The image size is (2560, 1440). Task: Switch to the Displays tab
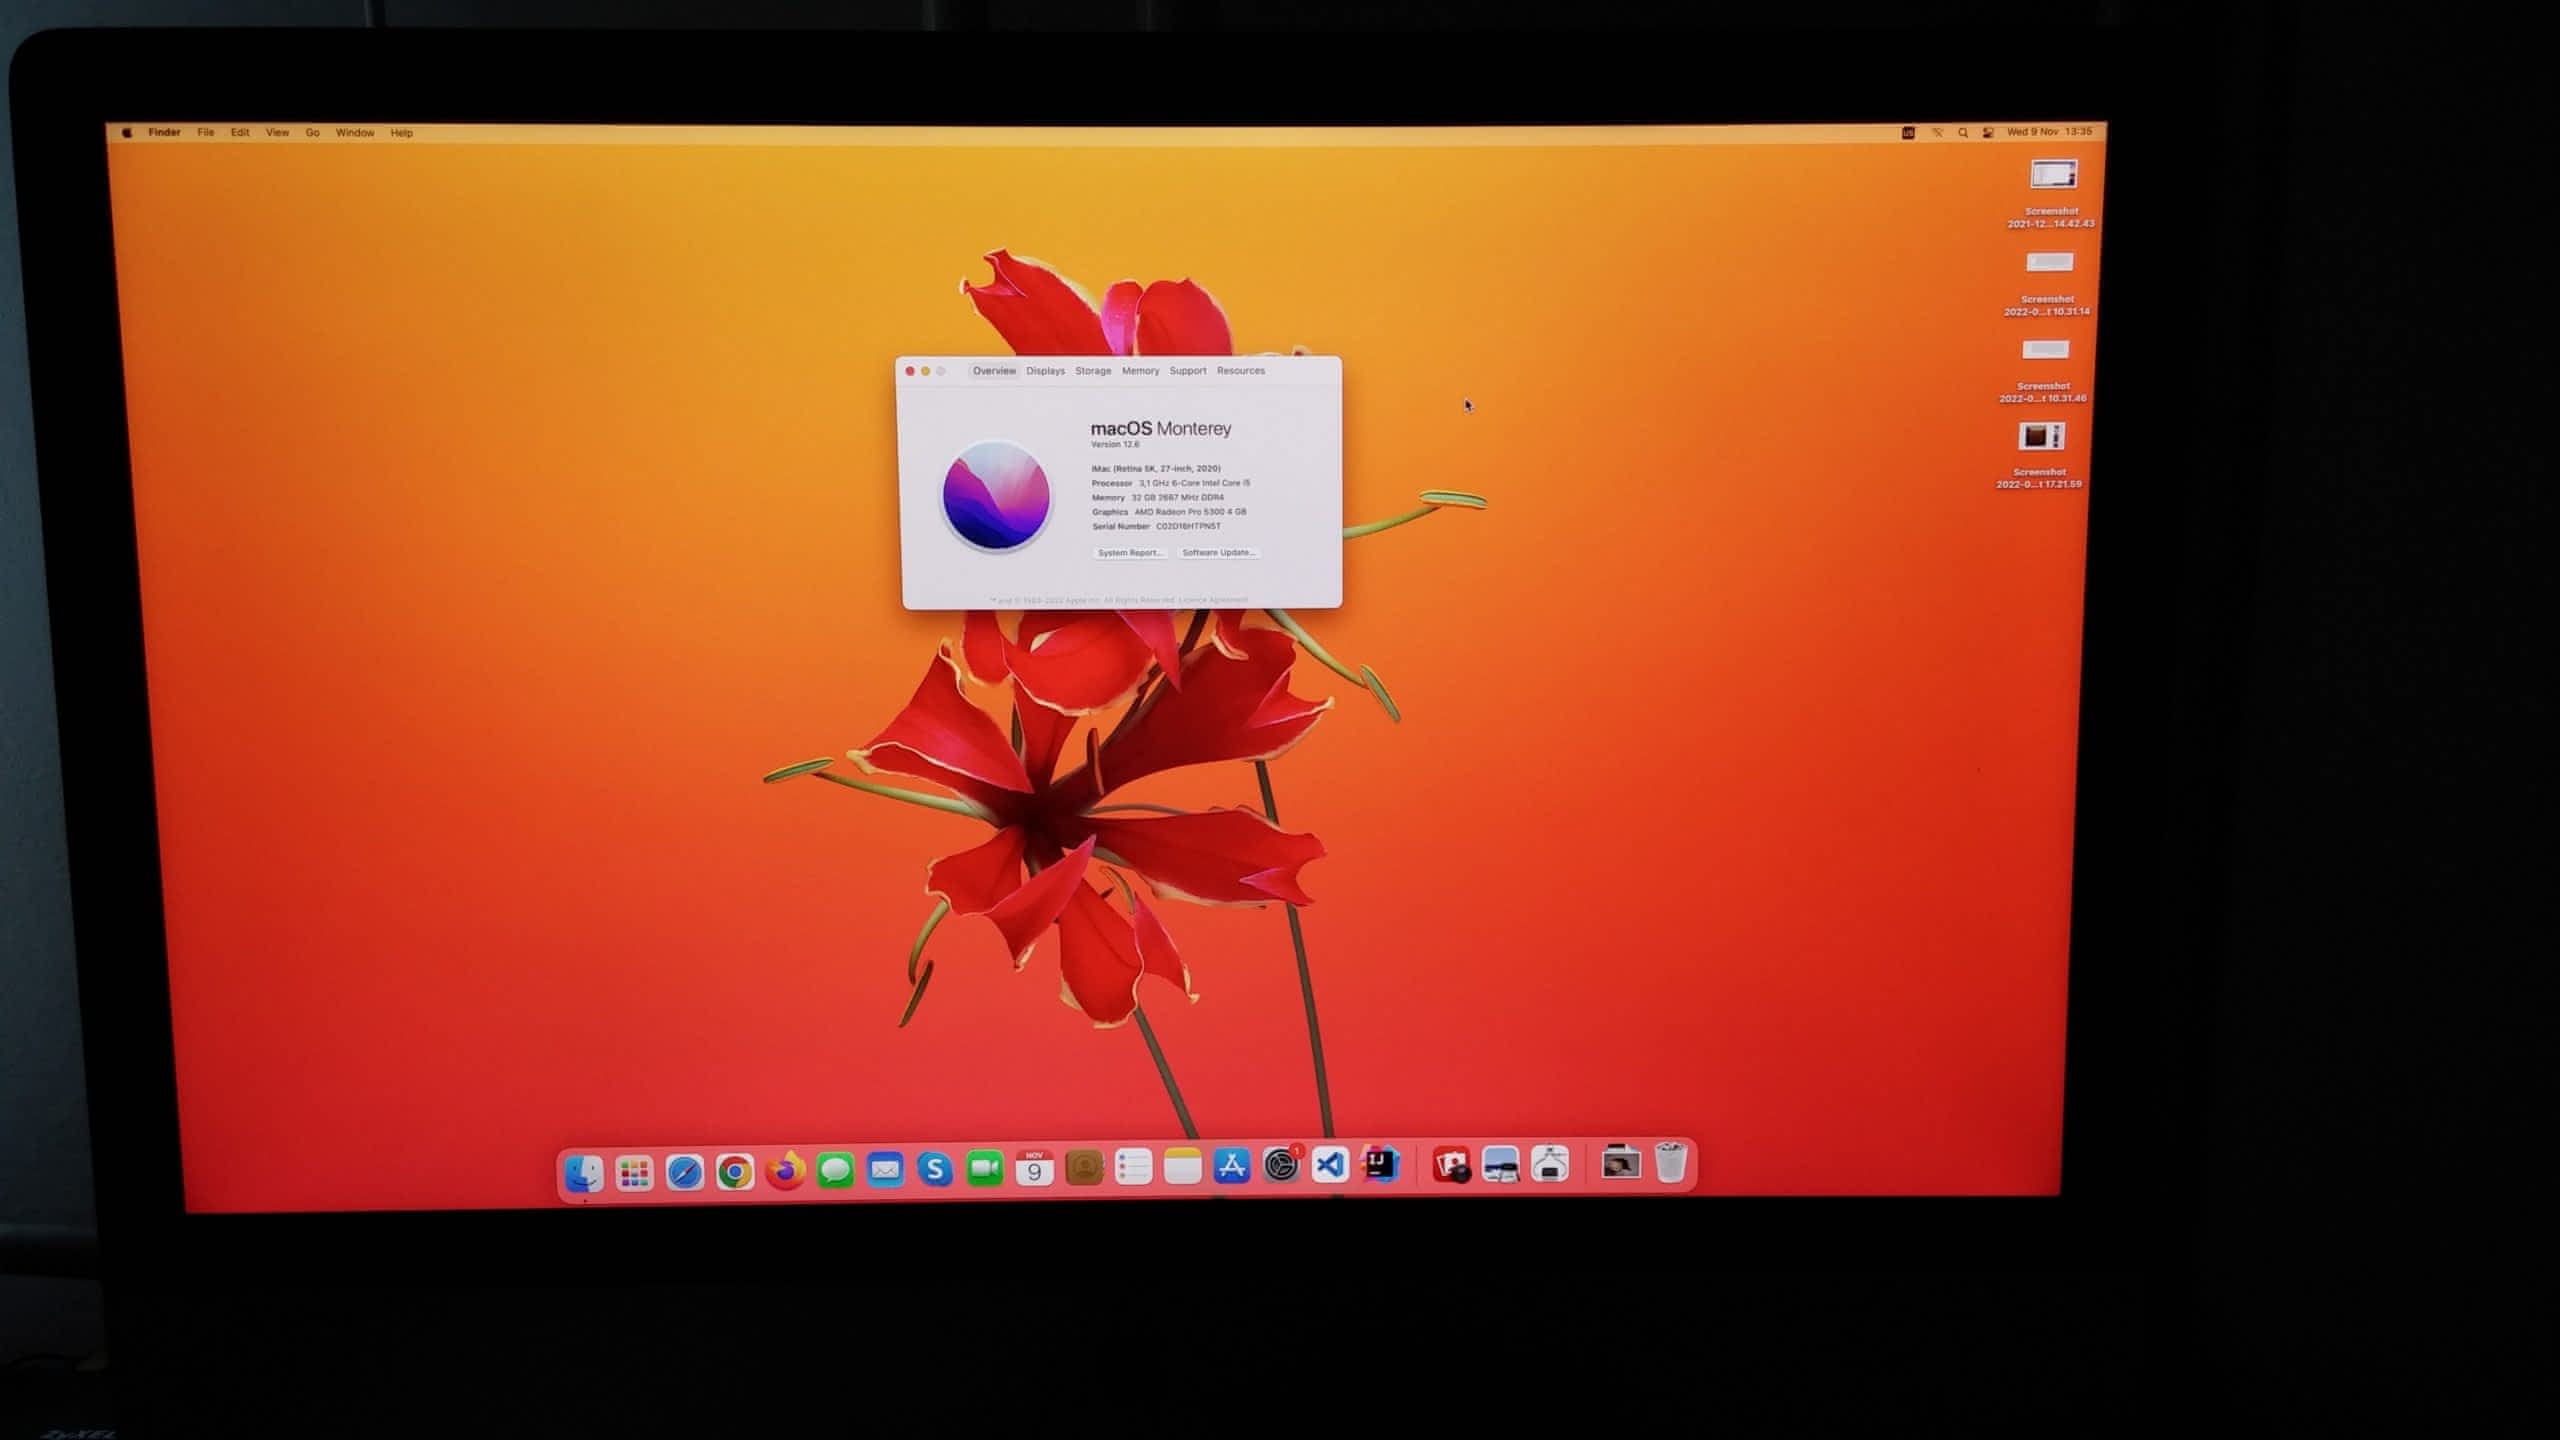1045,371
